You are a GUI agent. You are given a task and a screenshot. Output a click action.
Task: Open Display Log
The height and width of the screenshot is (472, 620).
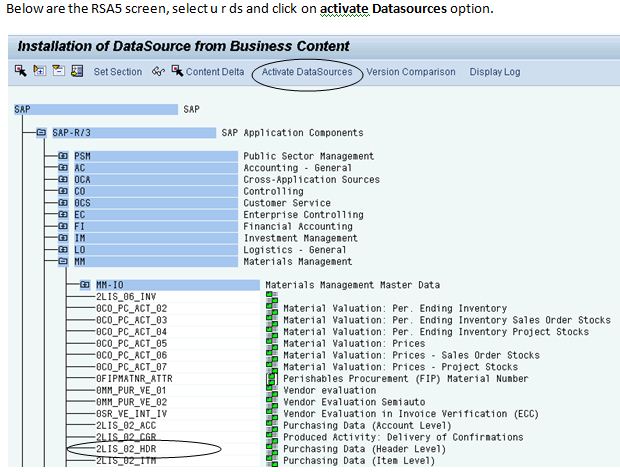[495, 72]
